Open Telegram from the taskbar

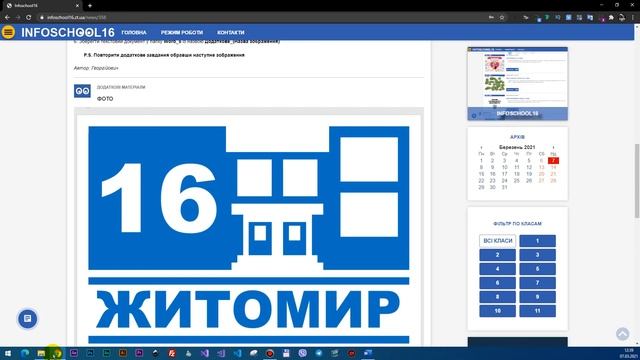pos(319,353)
